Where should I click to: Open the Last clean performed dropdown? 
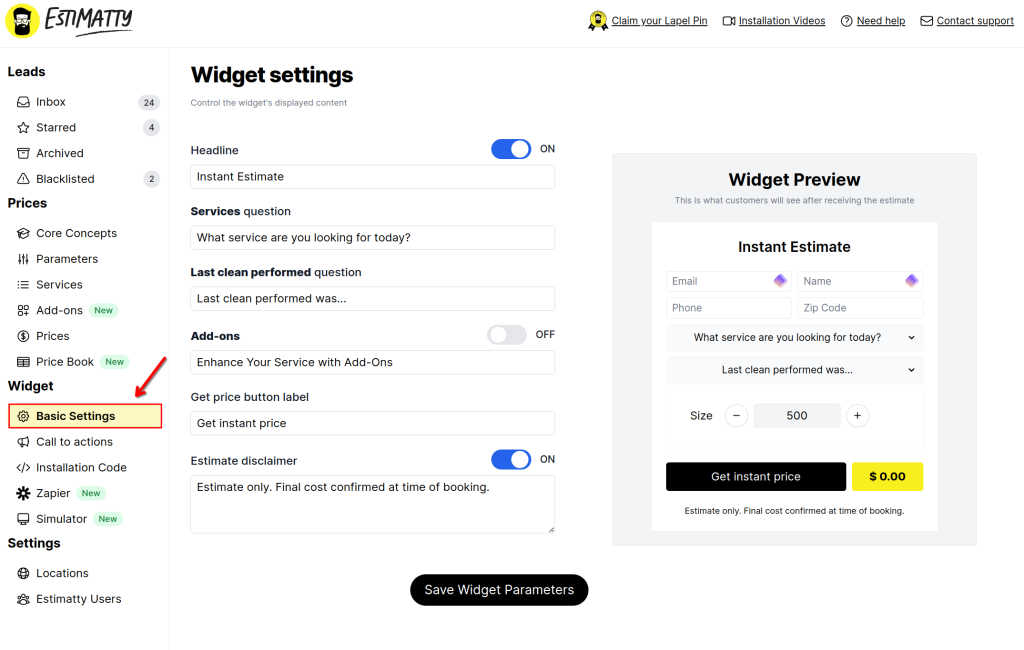coord(794,370)
